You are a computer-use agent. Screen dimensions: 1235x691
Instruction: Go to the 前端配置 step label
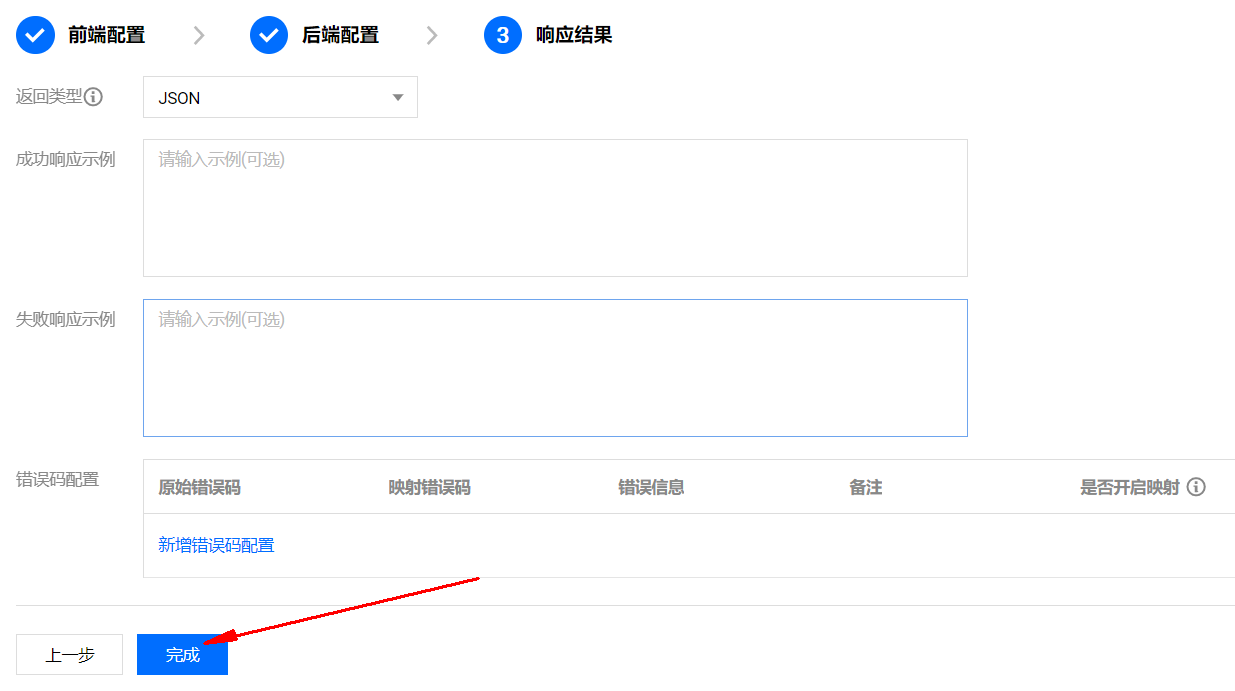coord(106,35)
